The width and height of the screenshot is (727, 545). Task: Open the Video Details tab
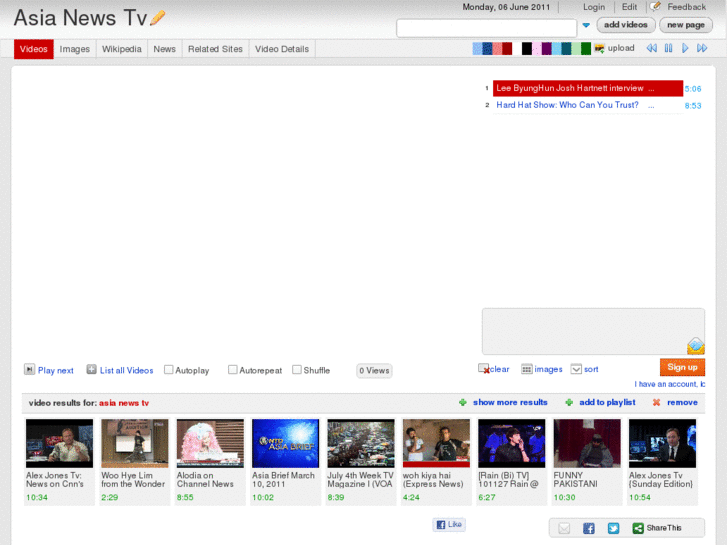(x=282, y=49)
